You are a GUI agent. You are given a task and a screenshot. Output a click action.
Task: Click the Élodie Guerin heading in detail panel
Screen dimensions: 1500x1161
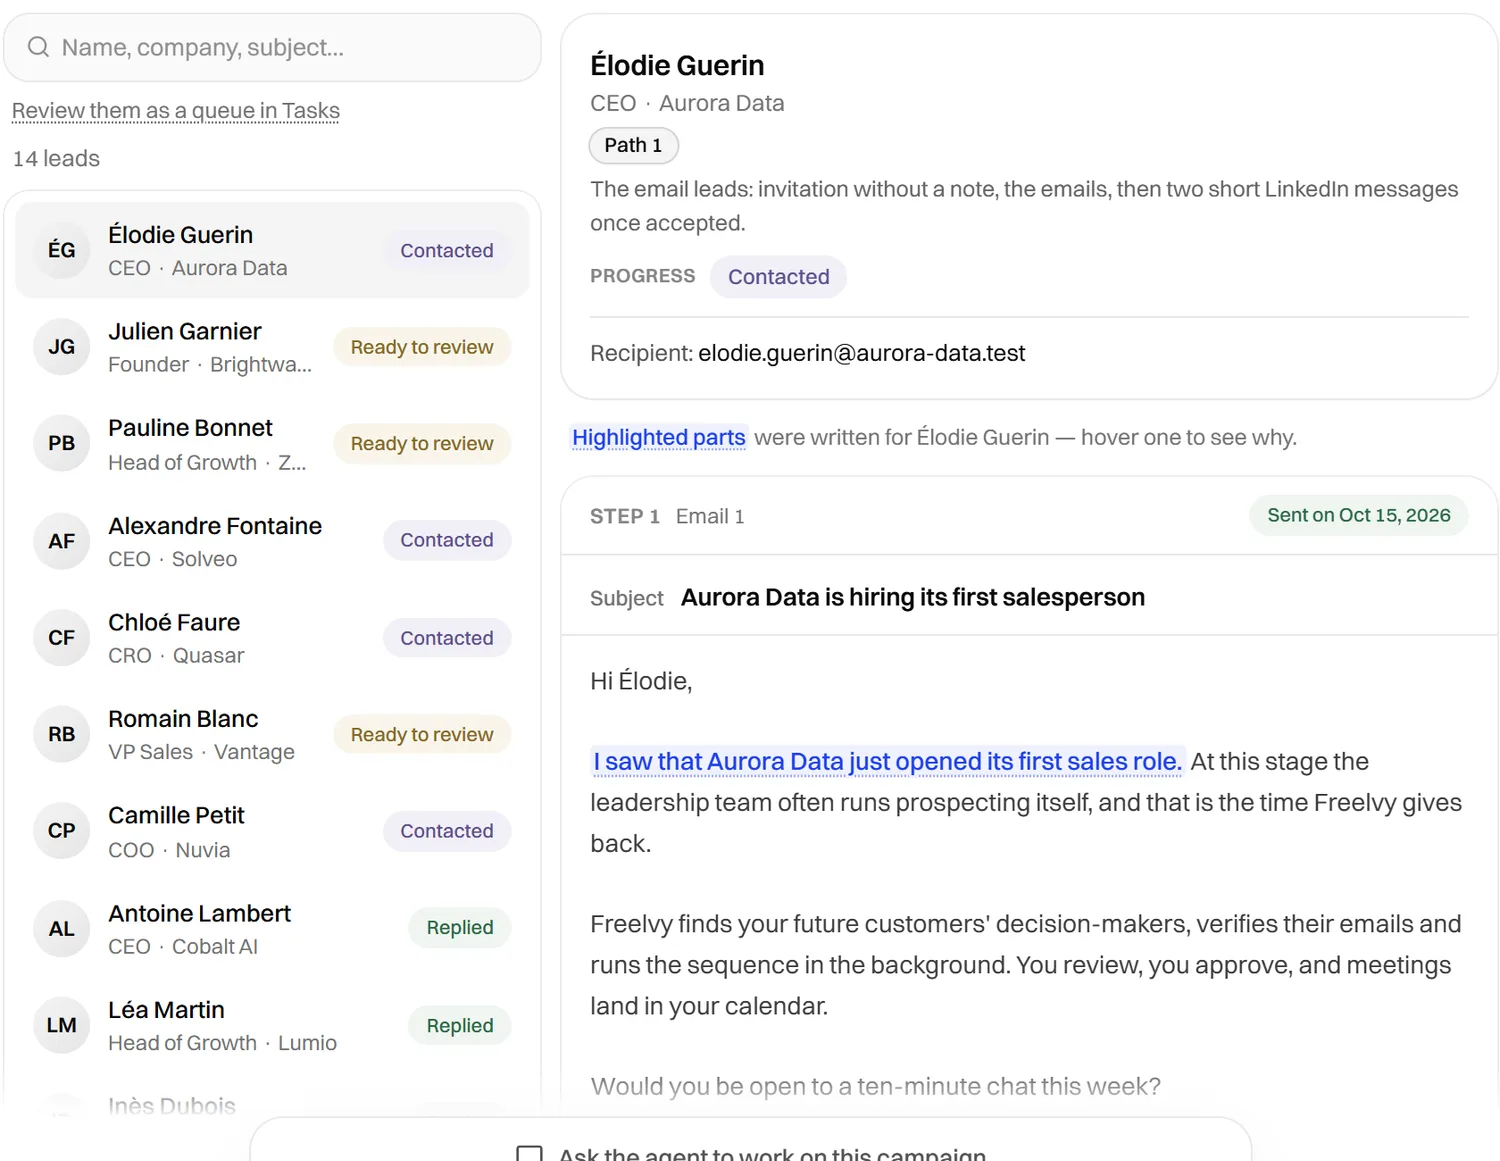coord(677,66)
